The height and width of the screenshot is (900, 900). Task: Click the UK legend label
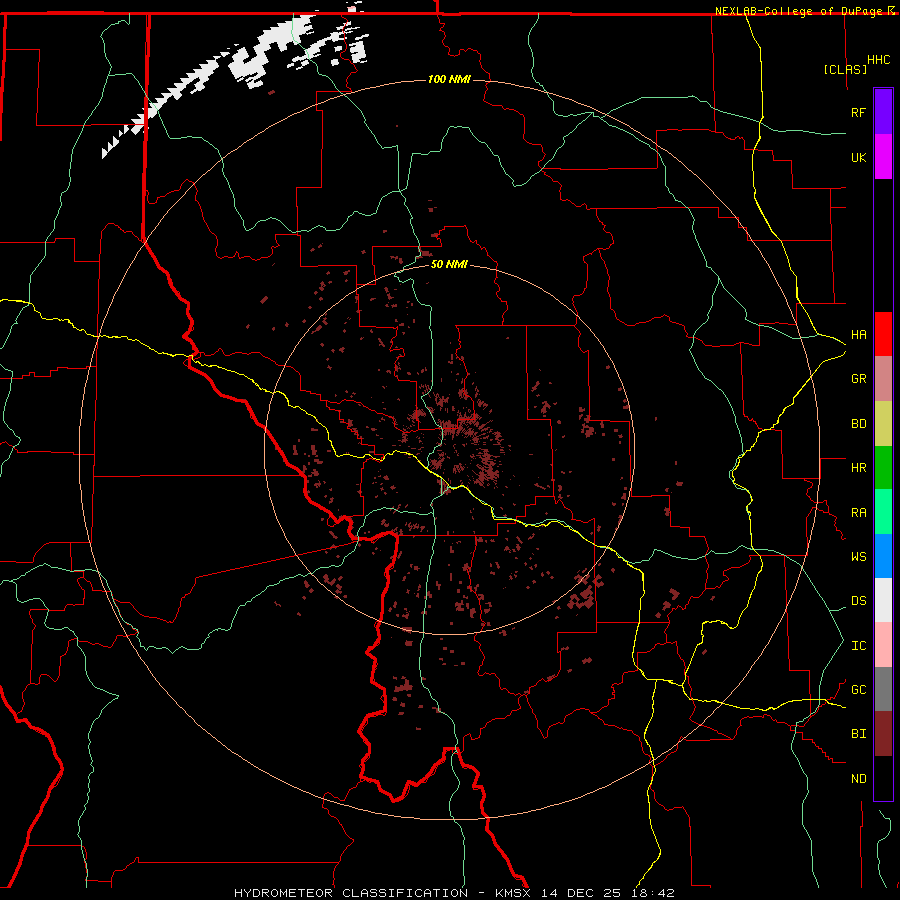(x=858, y=157)
